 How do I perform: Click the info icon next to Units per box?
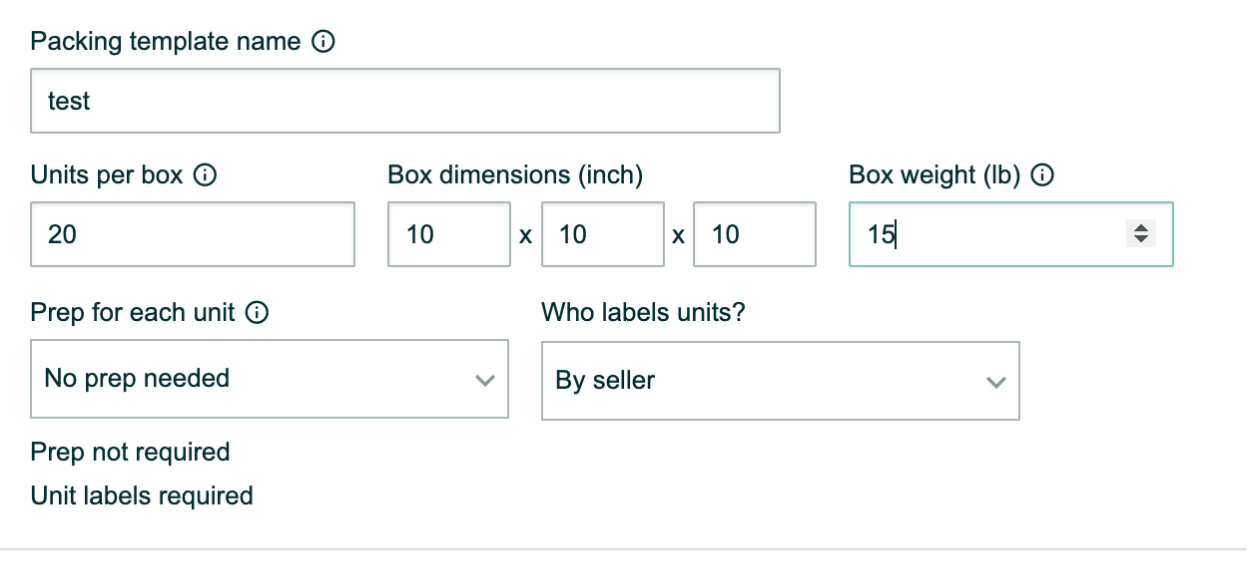tap(205, 176)
